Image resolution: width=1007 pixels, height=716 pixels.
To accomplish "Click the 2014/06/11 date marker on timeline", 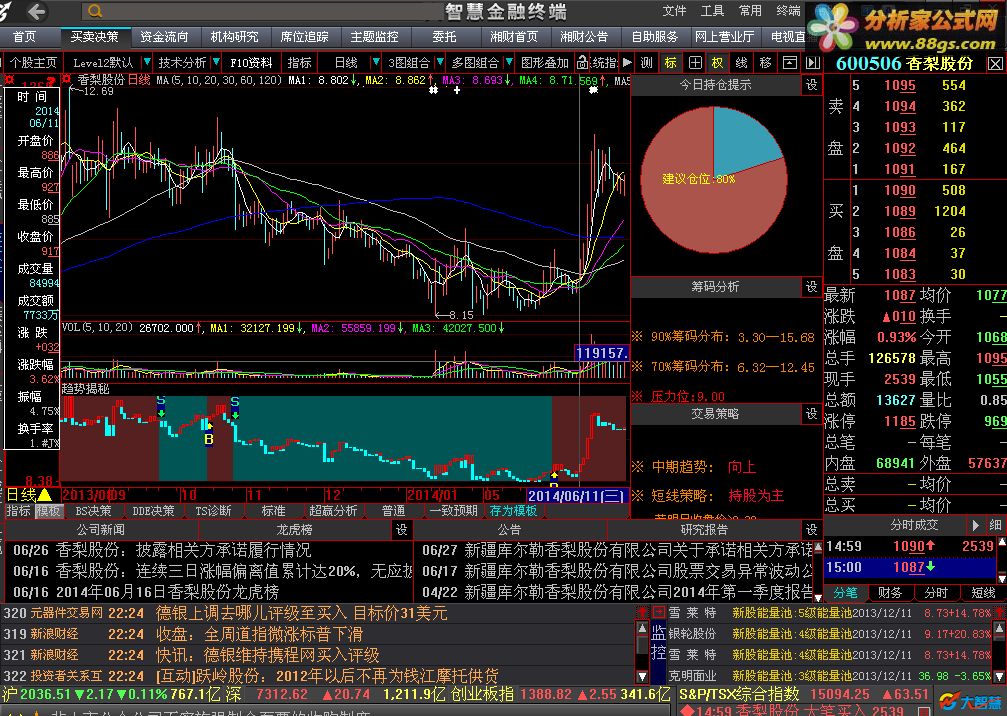I will [x=576, y=495].
